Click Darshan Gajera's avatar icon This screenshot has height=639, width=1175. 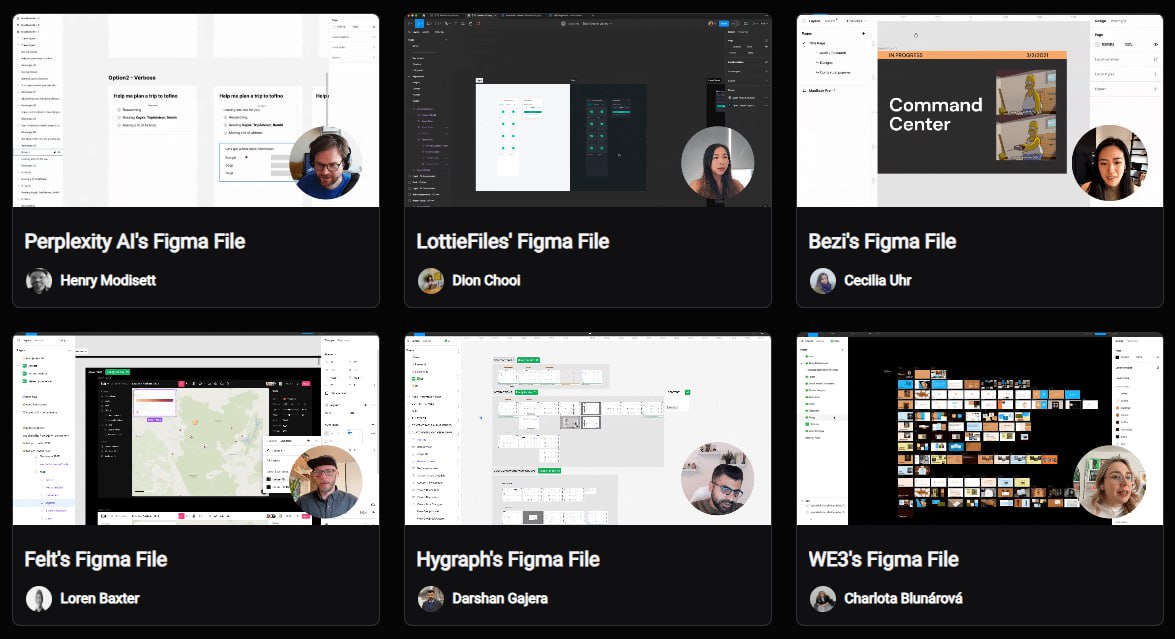coord(431,599)
